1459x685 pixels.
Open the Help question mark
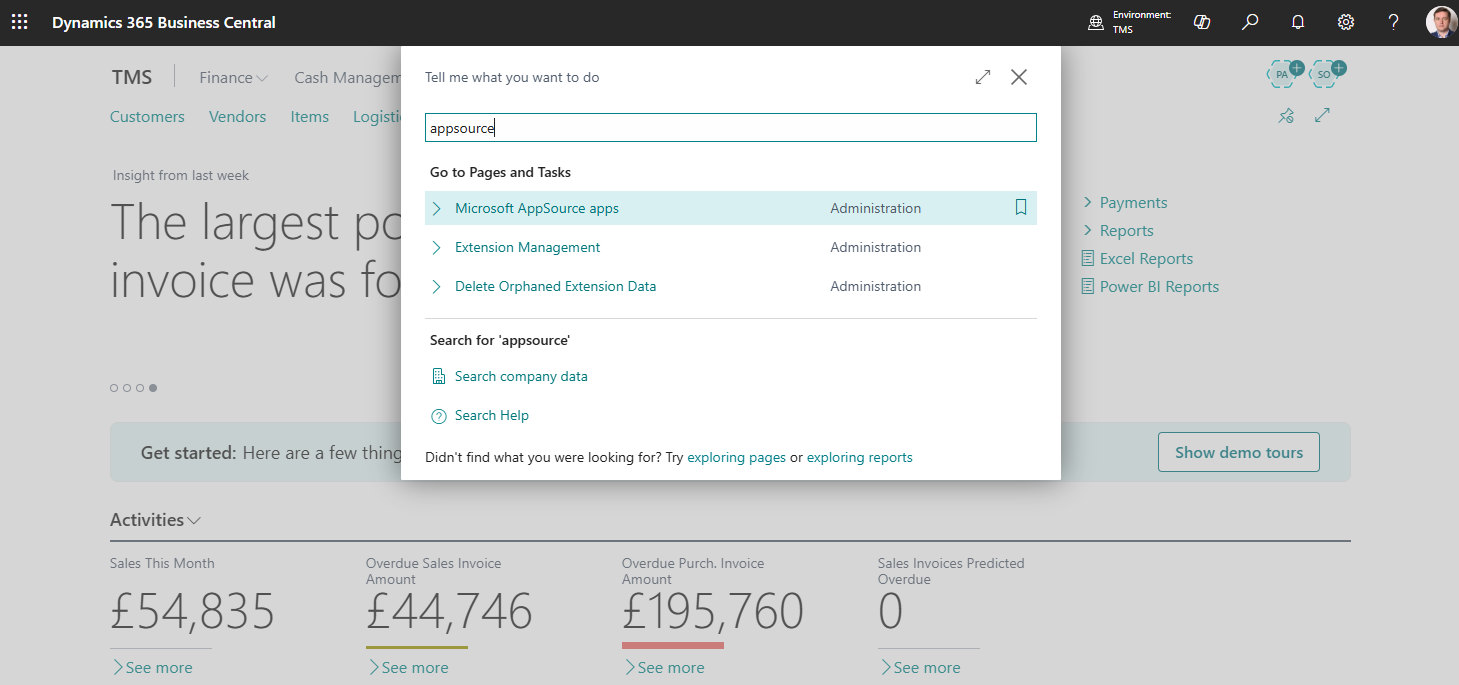point(1393,22)
